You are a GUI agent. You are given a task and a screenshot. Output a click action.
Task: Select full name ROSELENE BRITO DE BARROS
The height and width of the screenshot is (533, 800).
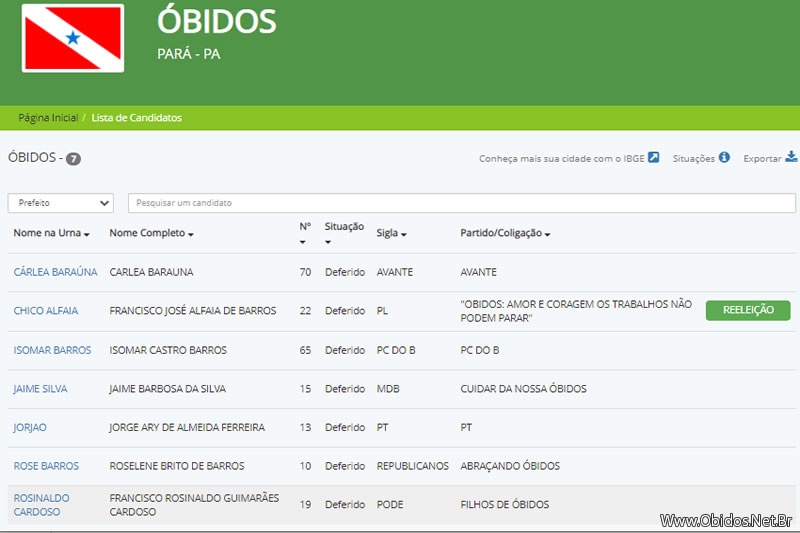click(x=177, y=466)
